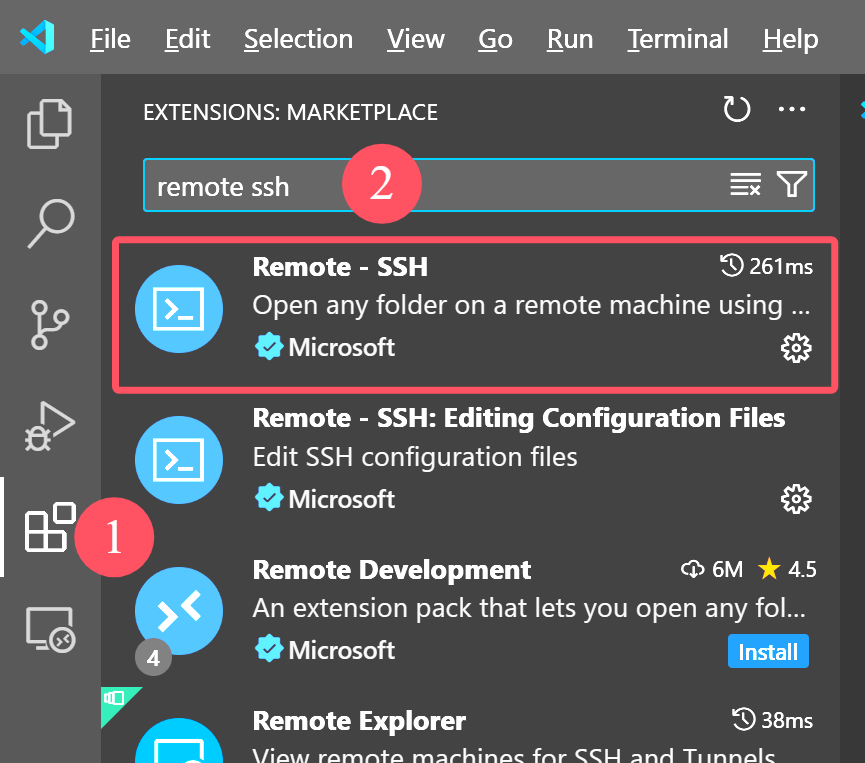Open Views and More Actions menu
The width and height of the screenshot is (865, 763).
pyautogui.click(x=792, y=109)
